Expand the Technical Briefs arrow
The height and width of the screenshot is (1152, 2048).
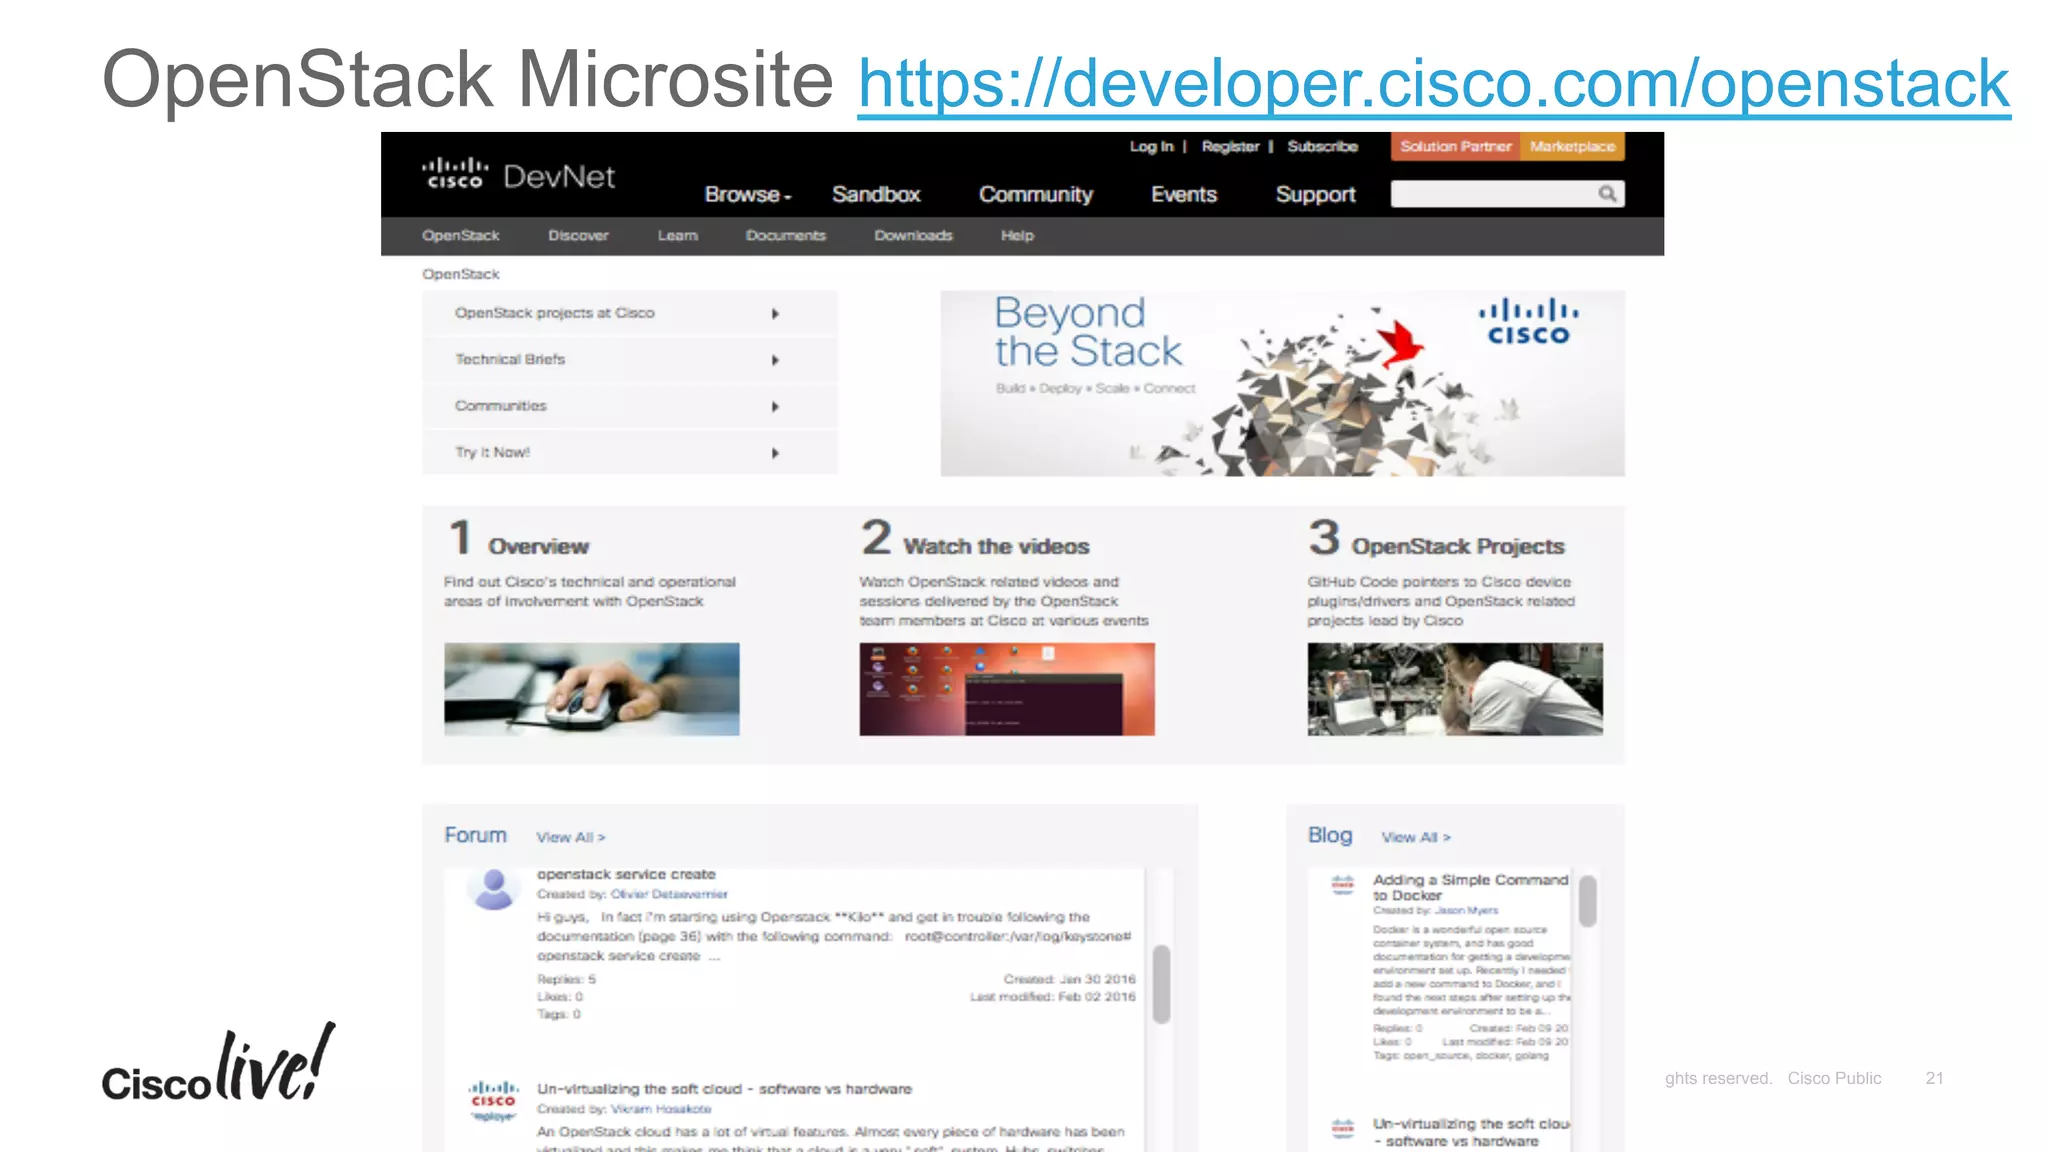[775, 360]
